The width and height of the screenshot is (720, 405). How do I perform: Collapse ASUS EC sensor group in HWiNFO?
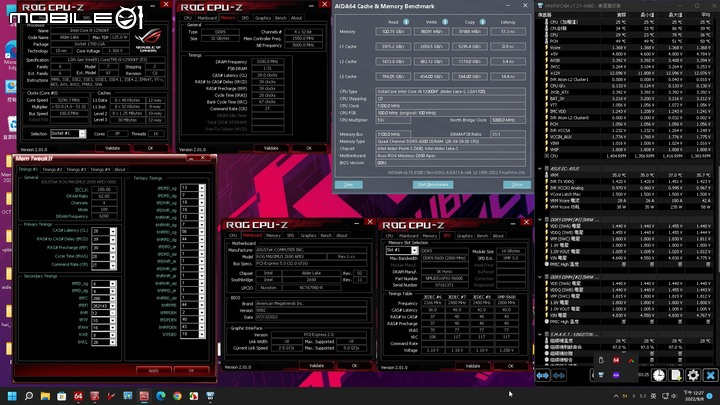(540, 169)
